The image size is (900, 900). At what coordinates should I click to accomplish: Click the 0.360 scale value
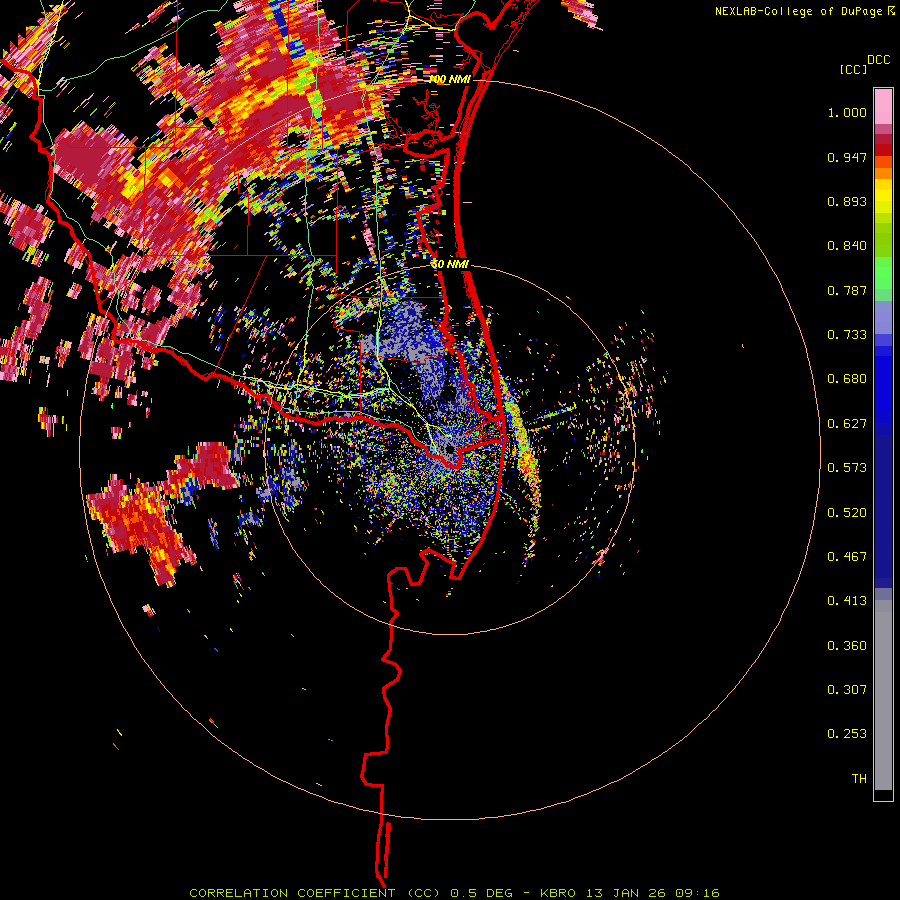847,646
